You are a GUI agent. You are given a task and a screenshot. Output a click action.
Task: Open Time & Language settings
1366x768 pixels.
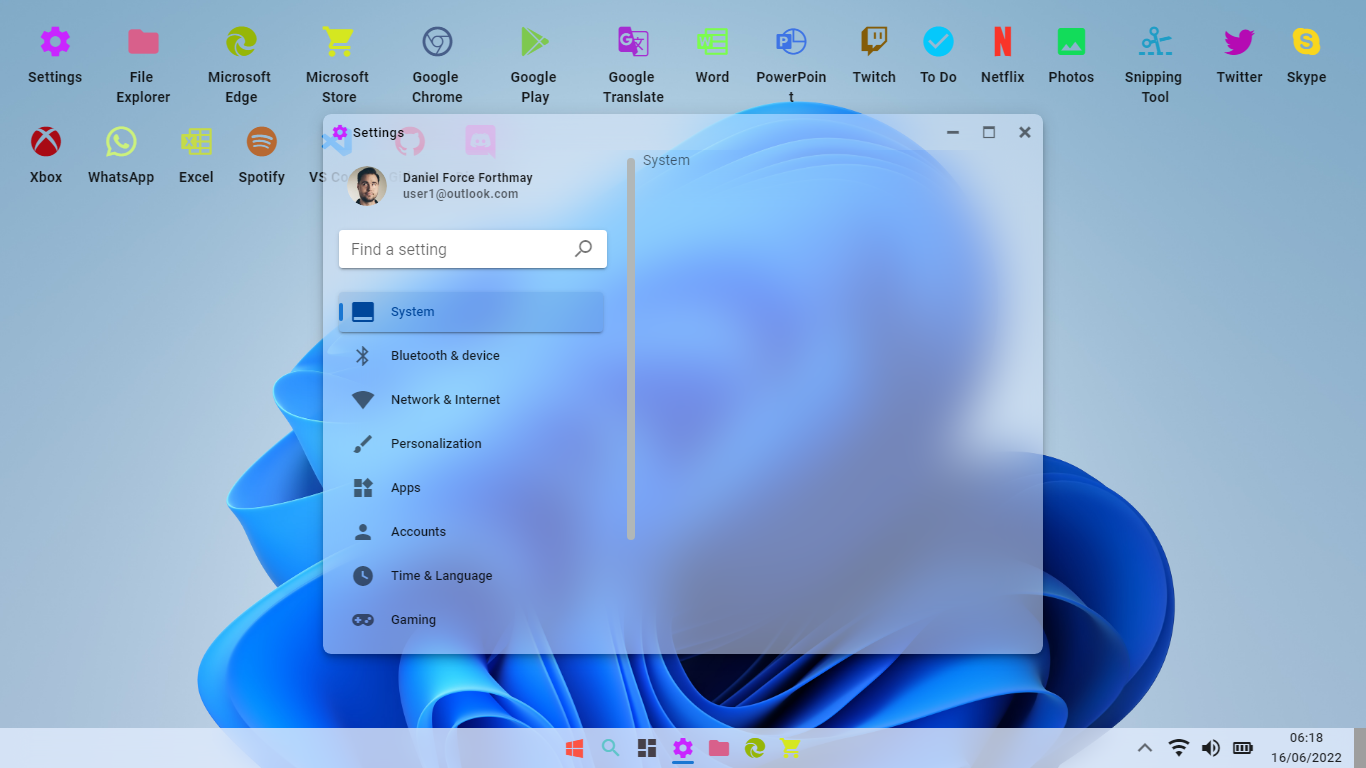(471, 576)
